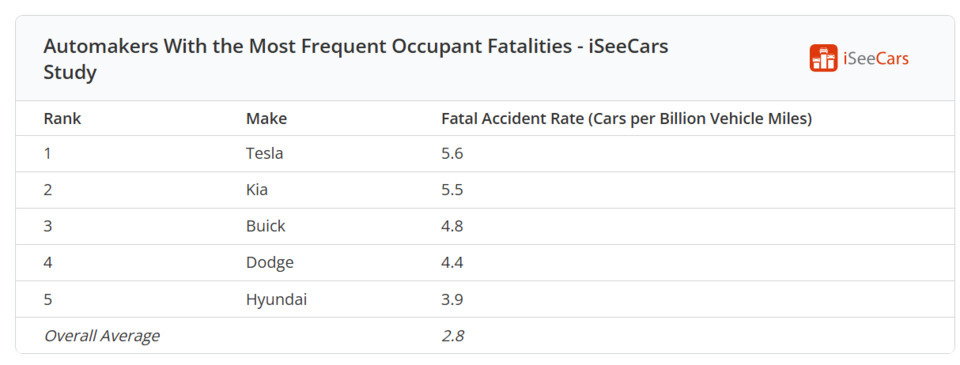Select the table title heading text

point(356,59)
